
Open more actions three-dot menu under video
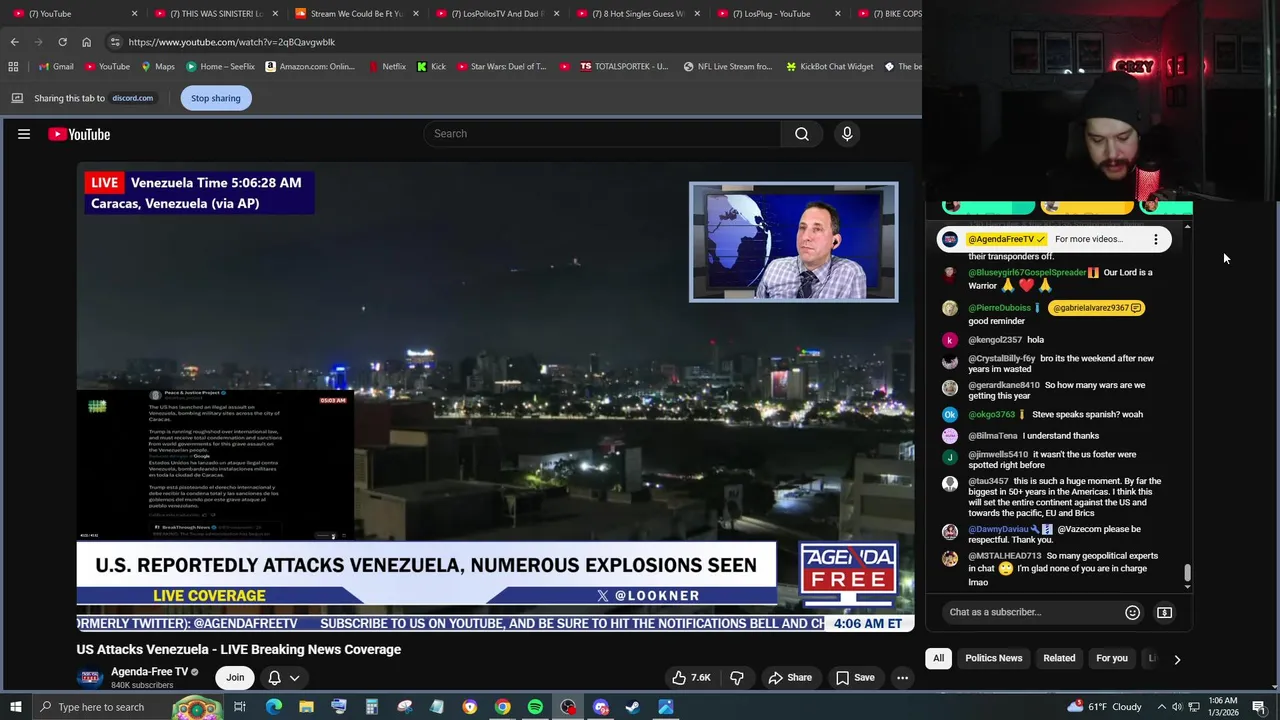coord(902,678)
